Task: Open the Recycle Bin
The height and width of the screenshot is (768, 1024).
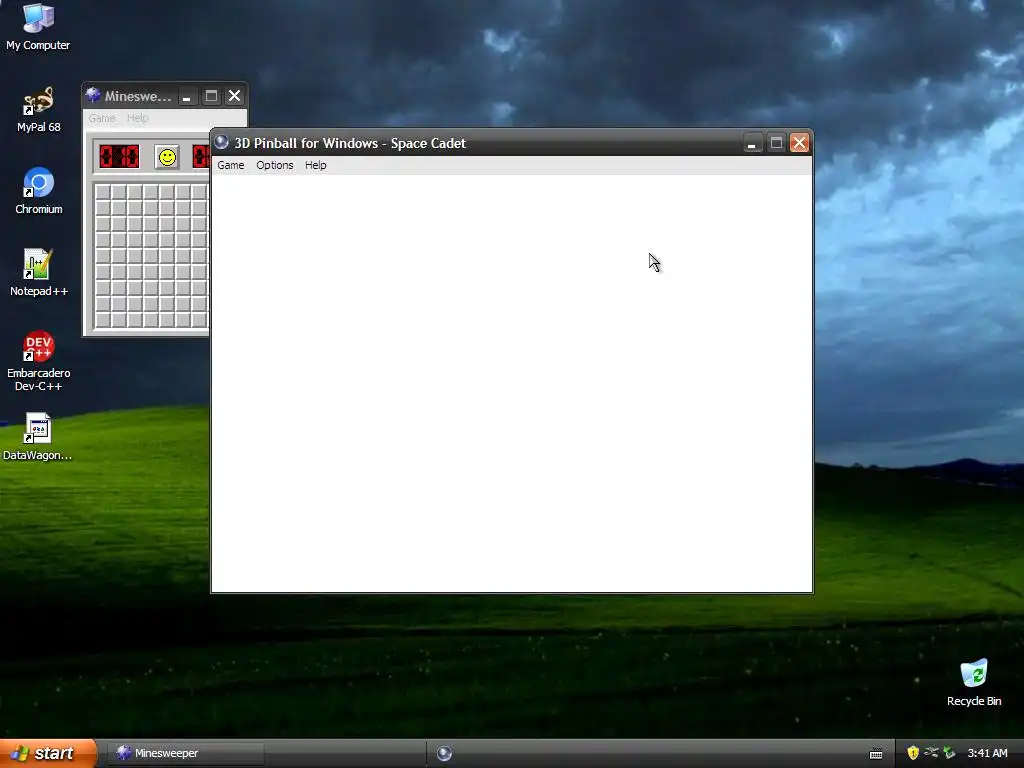Action: (x=974, y=683)
